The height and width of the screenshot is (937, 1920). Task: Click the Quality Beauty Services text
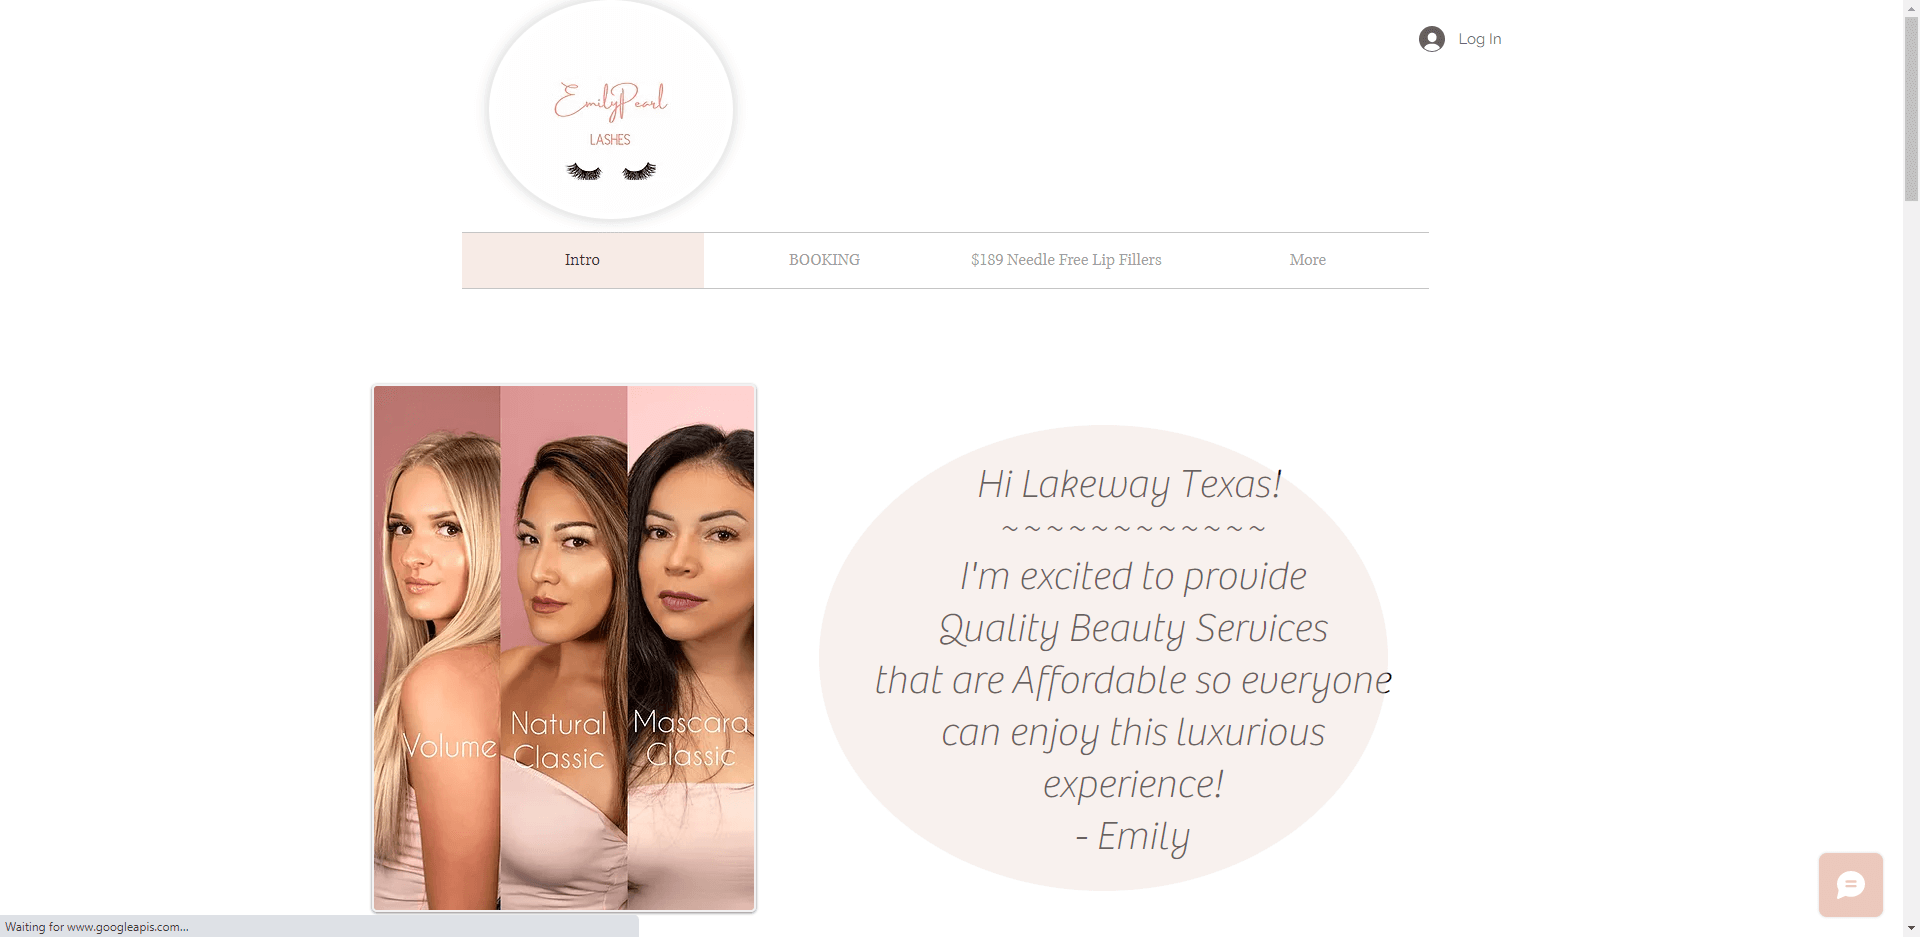pos(1133,629)
